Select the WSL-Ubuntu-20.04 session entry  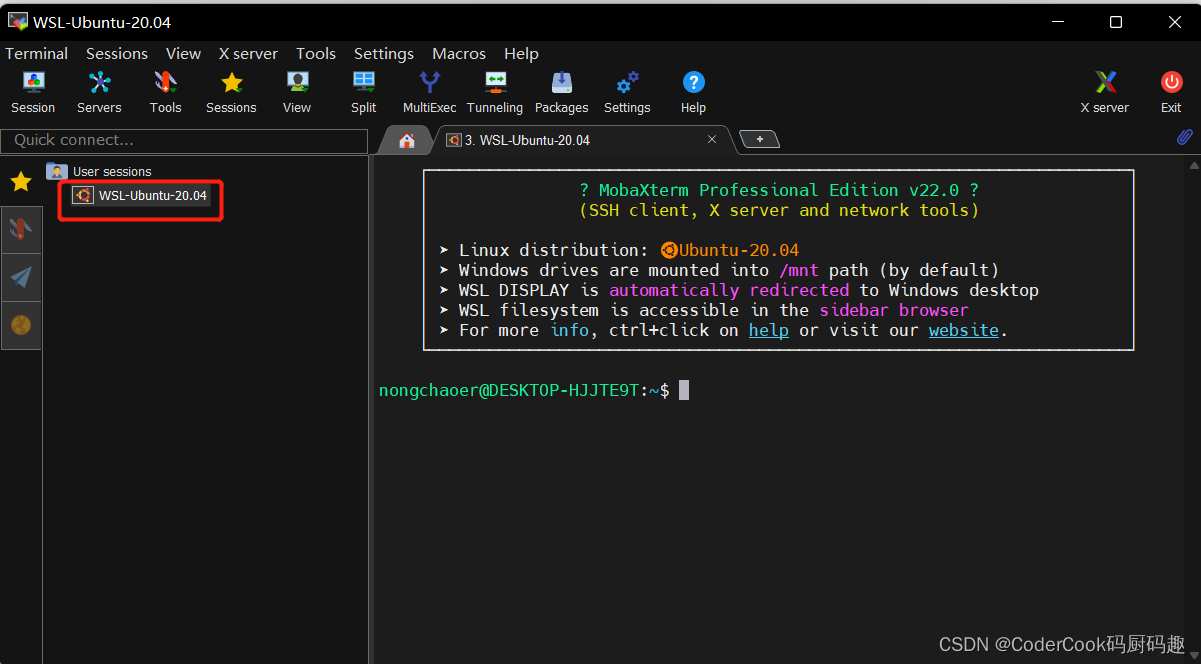[141, 196]
